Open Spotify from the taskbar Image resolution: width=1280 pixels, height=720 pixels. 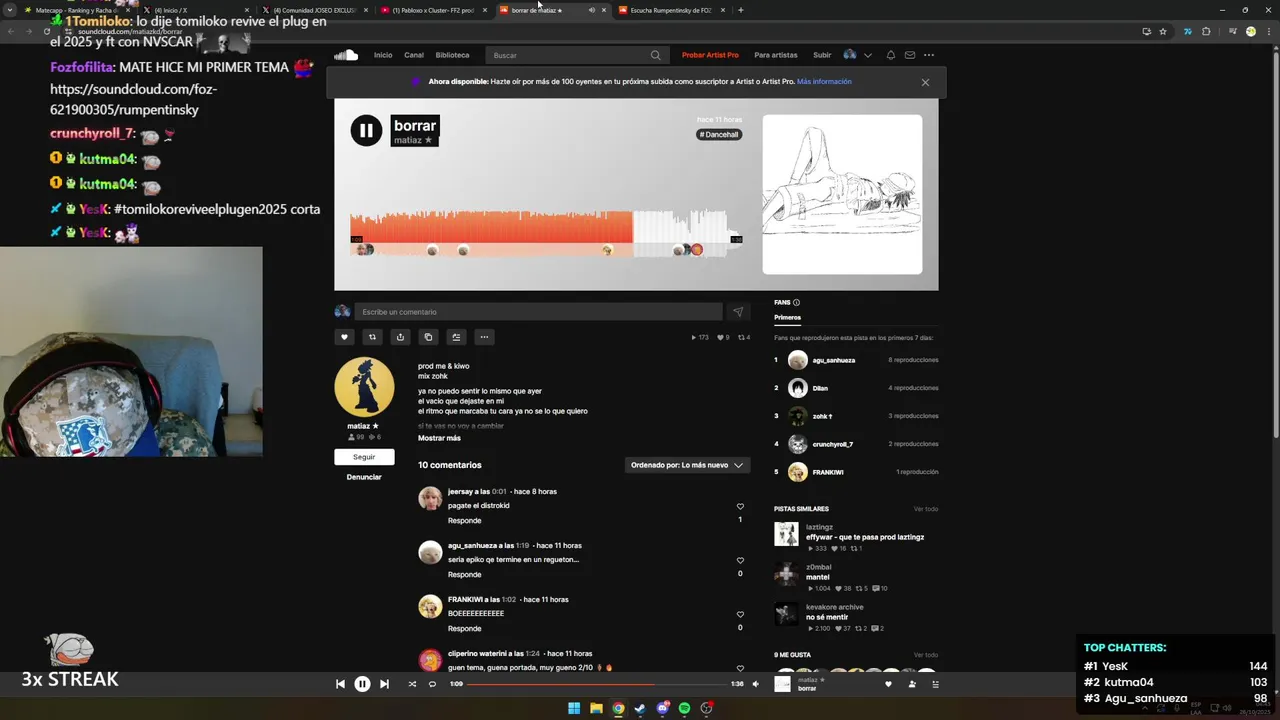pos(684,708)
